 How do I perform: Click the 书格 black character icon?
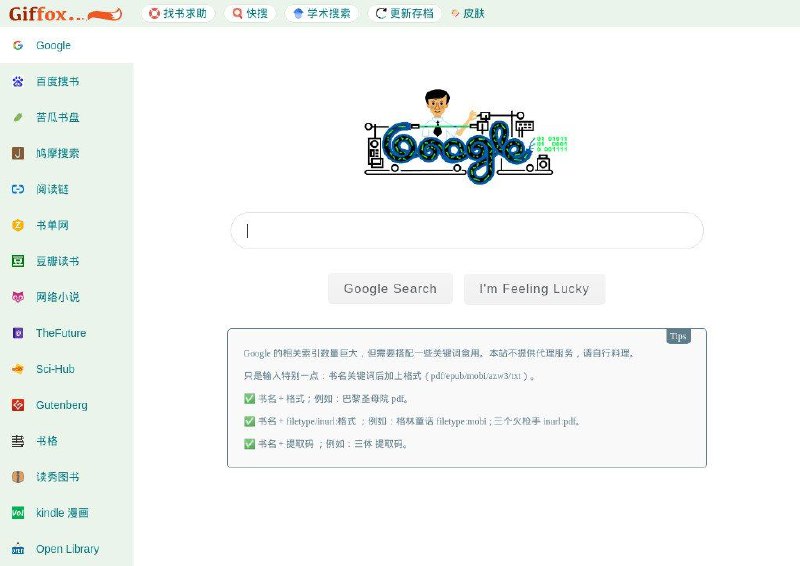pyautogui.click(x=18, y=441)
